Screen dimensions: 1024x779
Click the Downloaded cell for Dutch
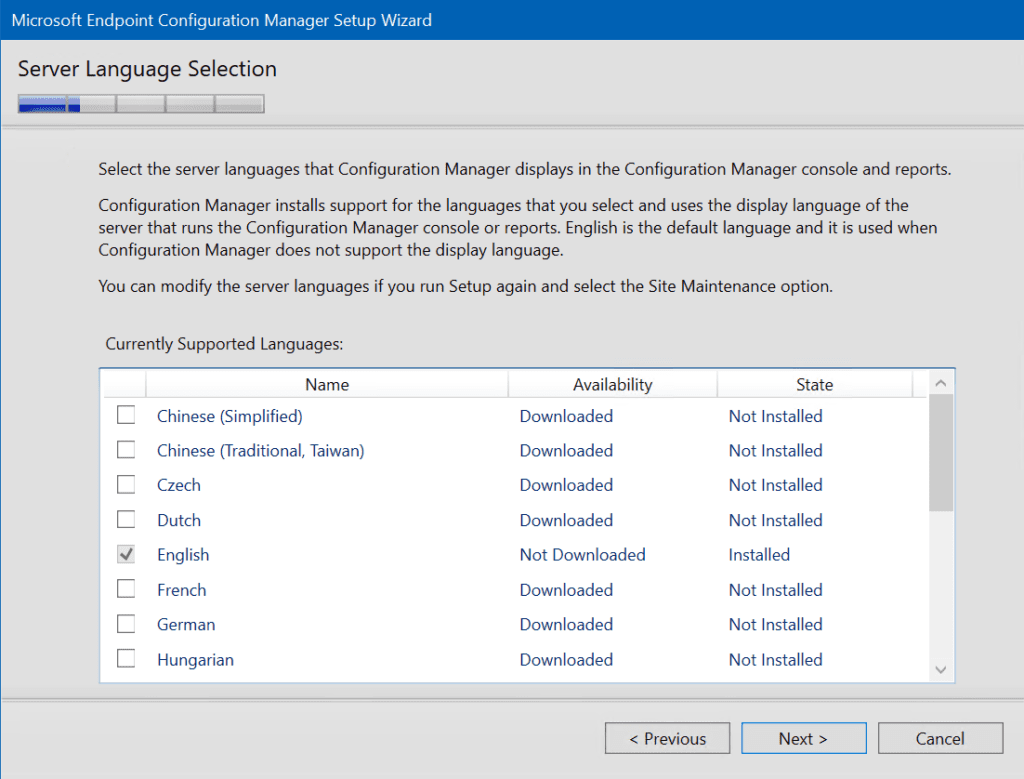[566, 520]
